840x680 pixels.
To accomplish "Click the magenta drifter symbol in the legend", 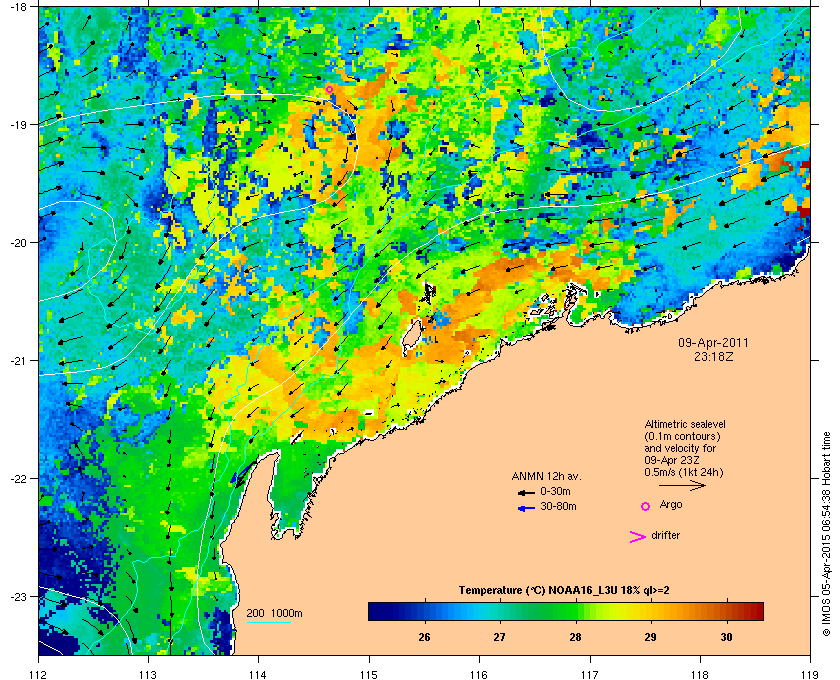I will coord(638,537).
